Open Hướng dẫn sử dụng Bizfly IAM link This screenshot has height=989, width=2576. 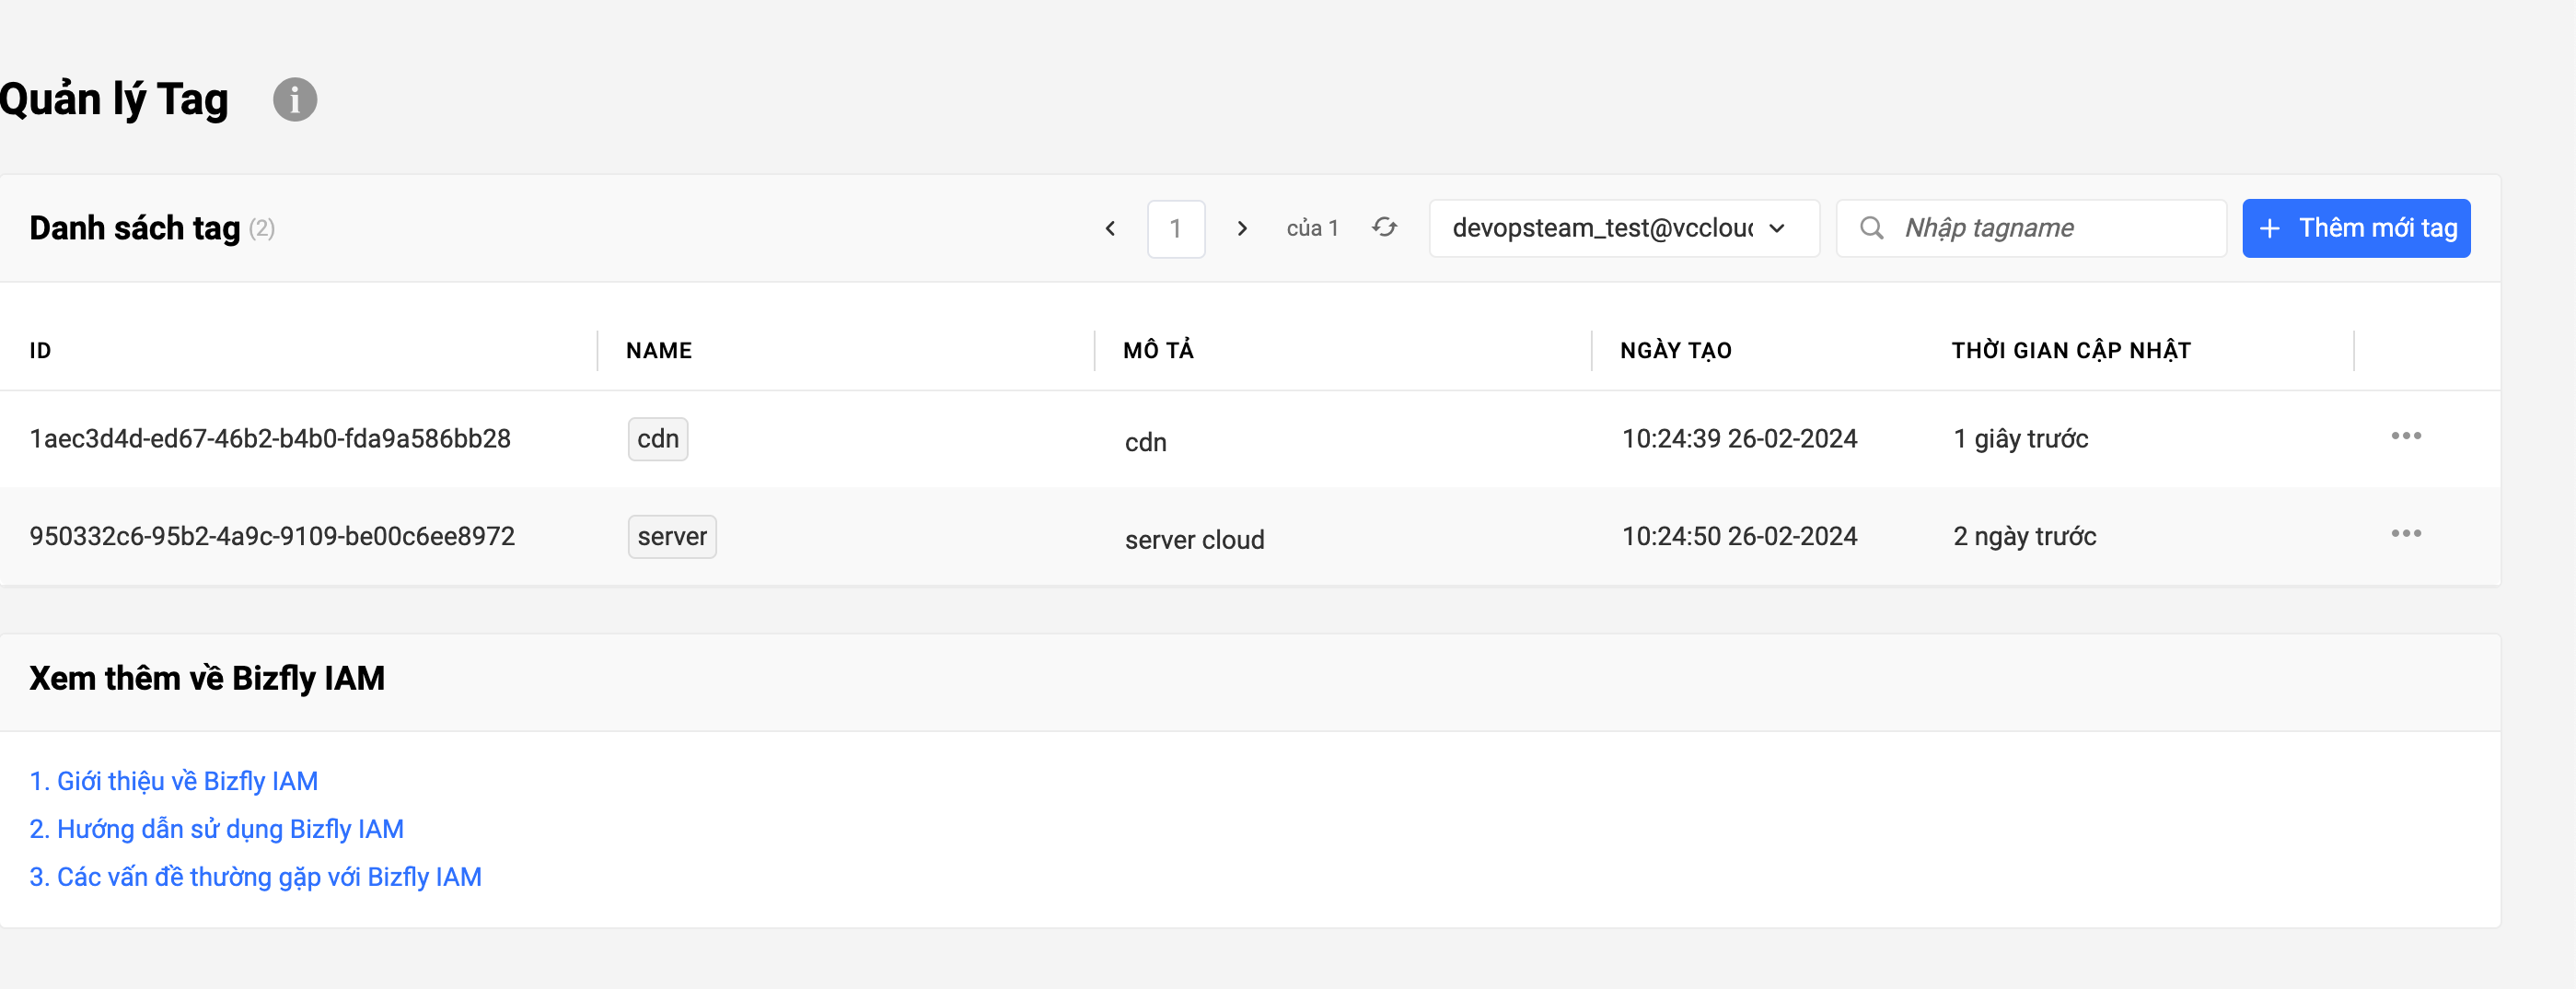(x=217, y=829)
